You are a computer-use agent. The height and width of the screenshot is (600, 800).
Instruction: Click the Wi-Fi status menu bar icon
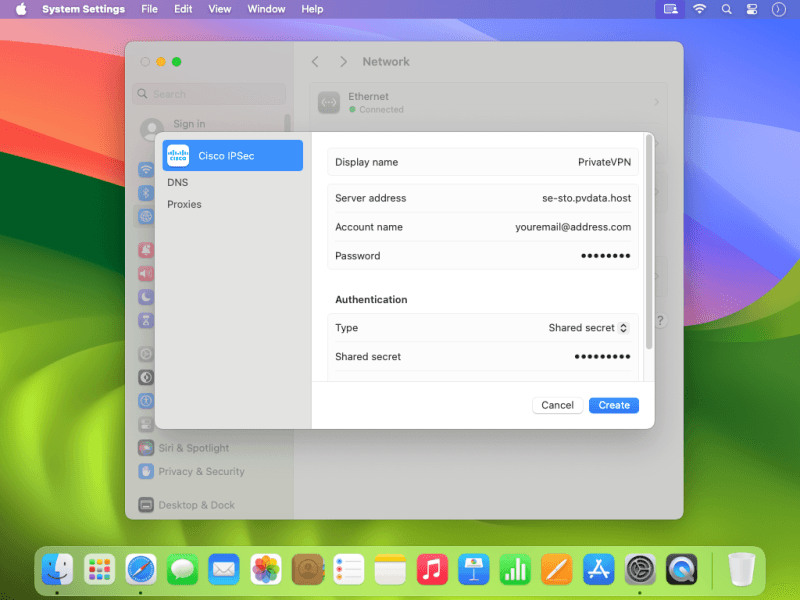coord(700,9)
